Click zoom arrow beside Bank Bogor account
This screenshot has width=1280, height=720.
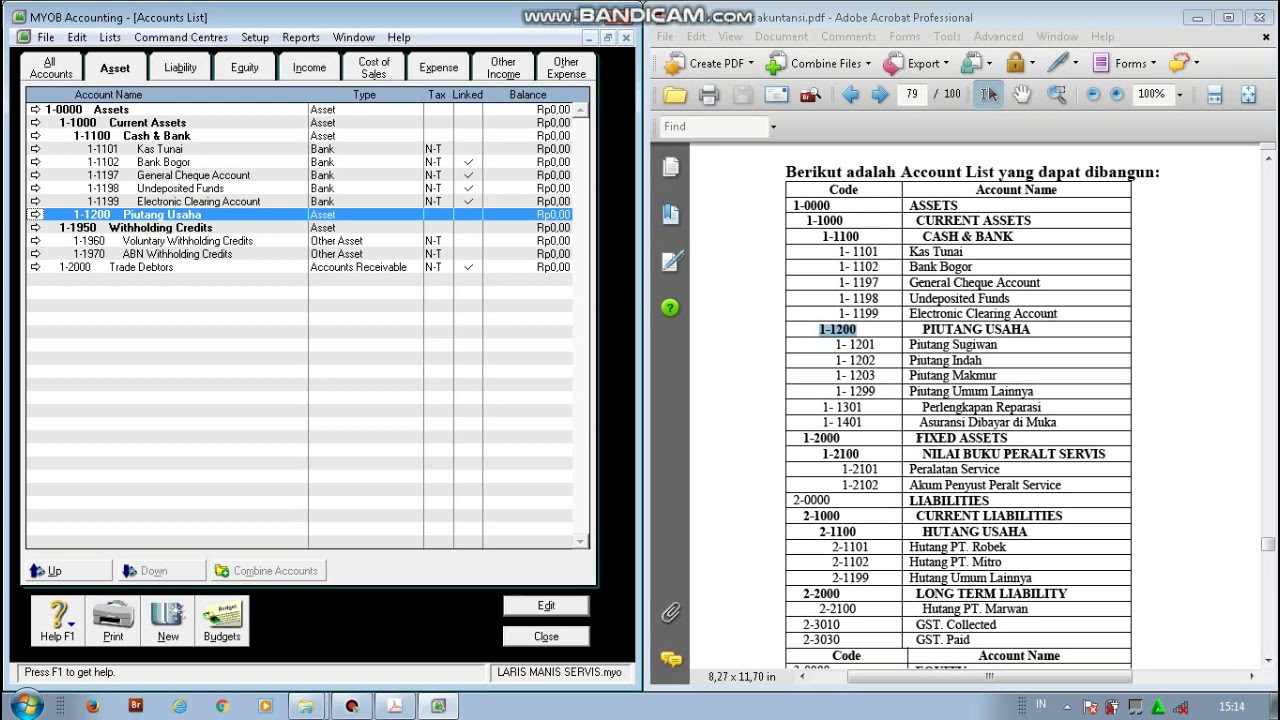[x=35, y=162]
